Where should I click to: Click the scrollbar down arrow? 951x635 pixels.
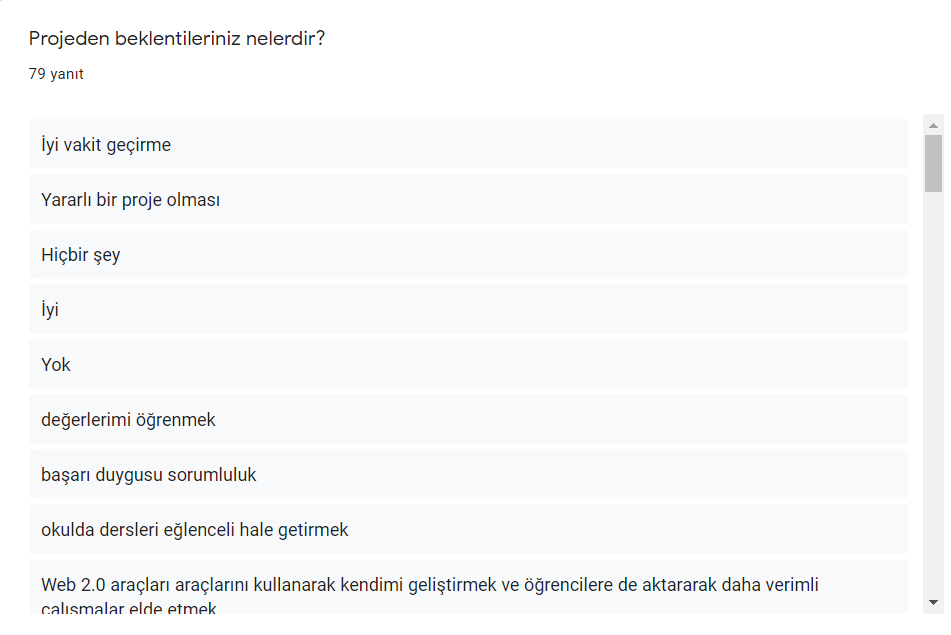point(934,602)
